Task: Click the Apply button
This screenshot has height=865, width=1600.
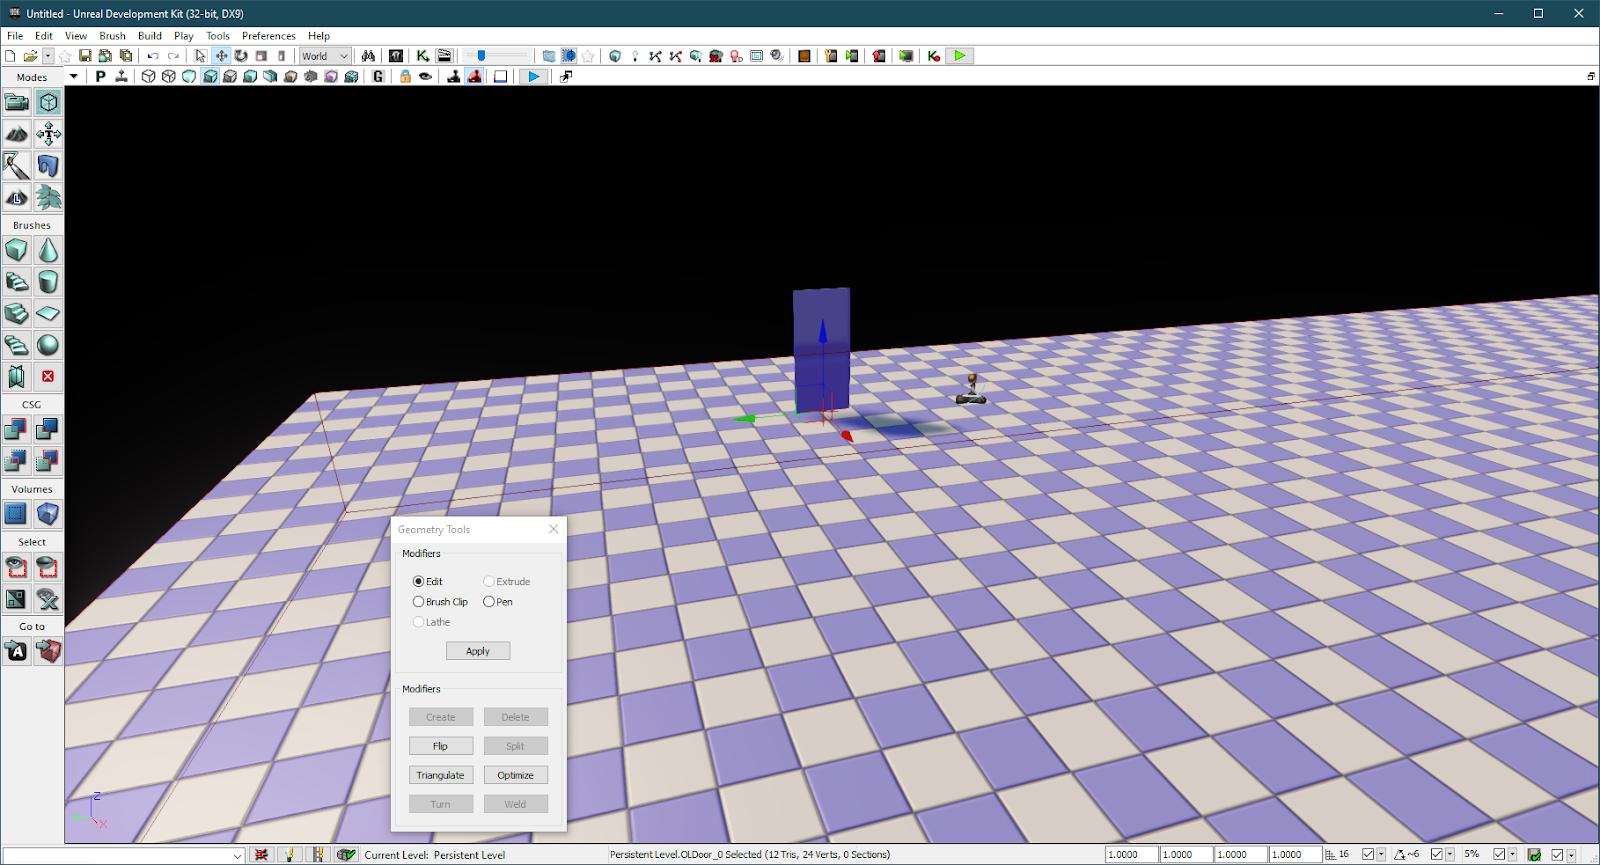Action: 478,651
